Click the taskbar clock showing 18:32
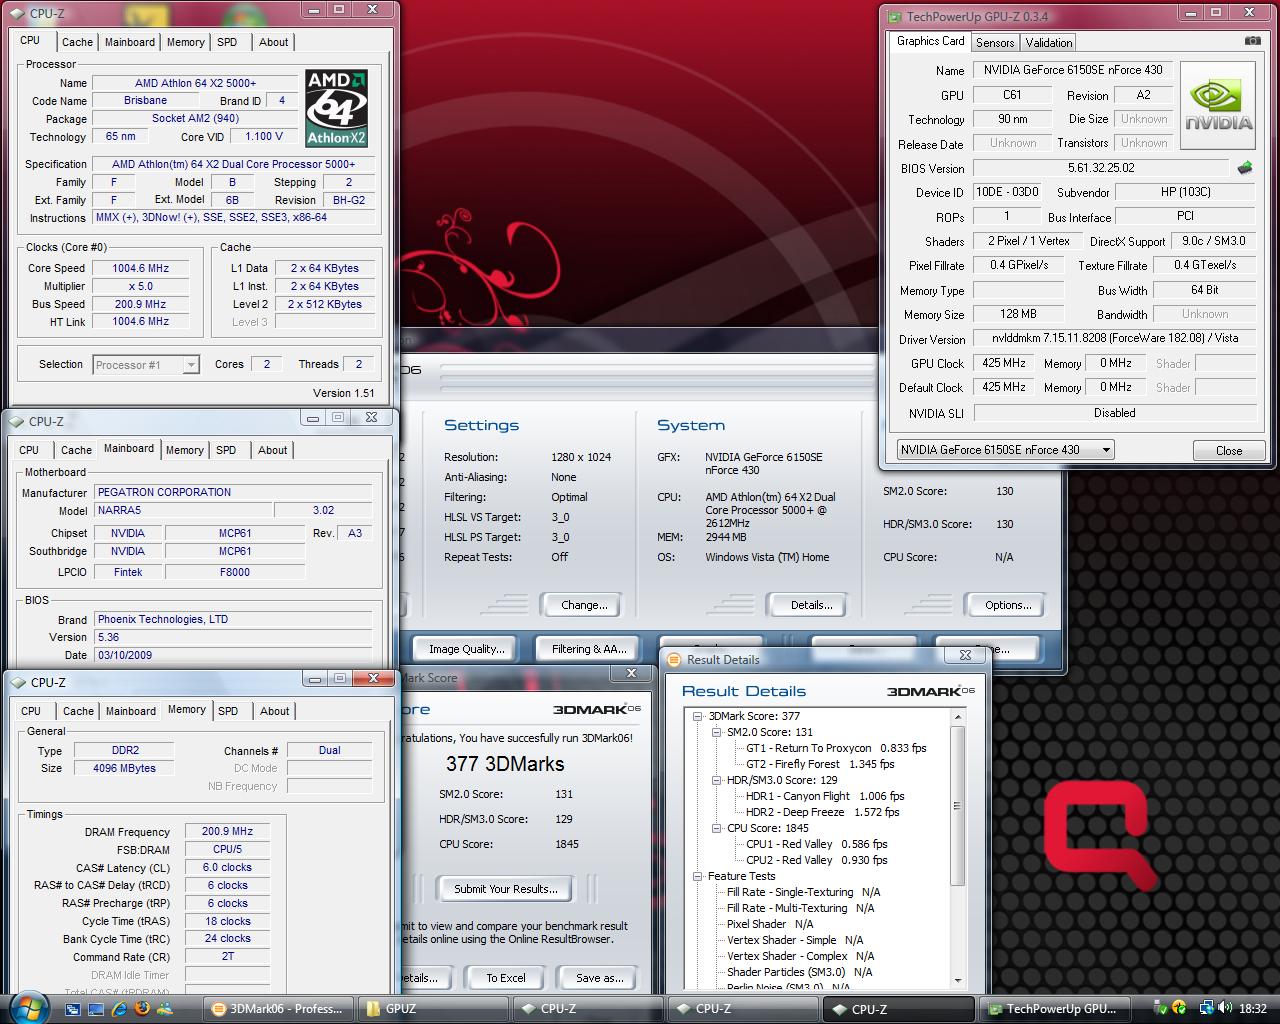The image size is (1280, 1024). tap(1252, 1009)
